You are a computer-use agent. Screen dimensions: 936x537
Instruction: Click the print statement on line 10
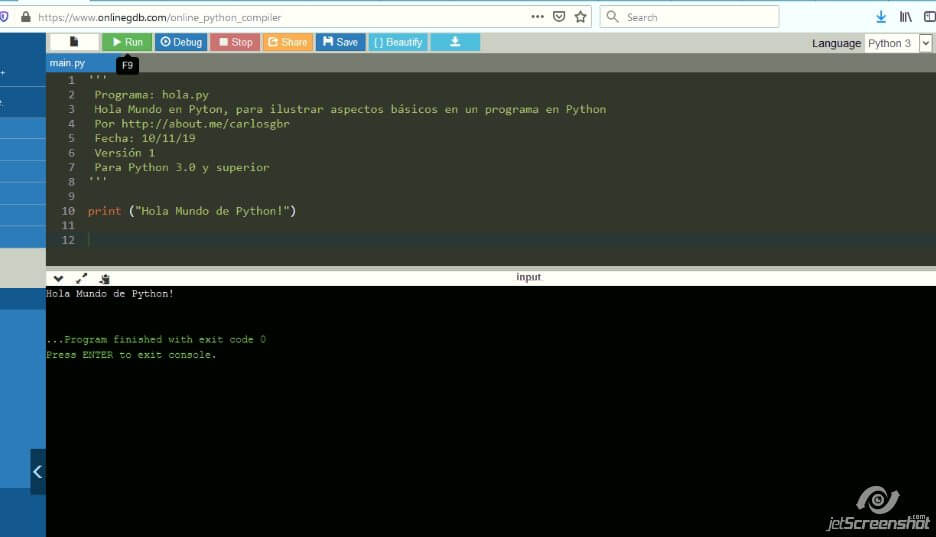192,211
